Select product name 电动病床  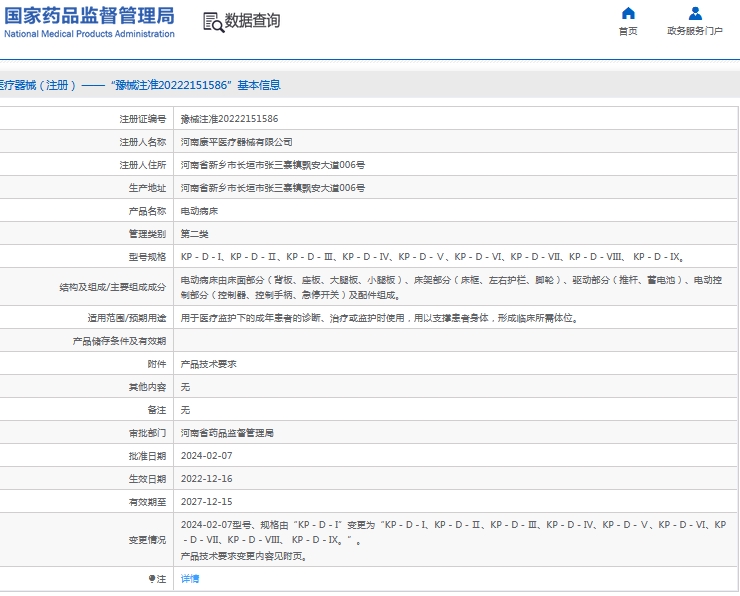click(199, 211)
